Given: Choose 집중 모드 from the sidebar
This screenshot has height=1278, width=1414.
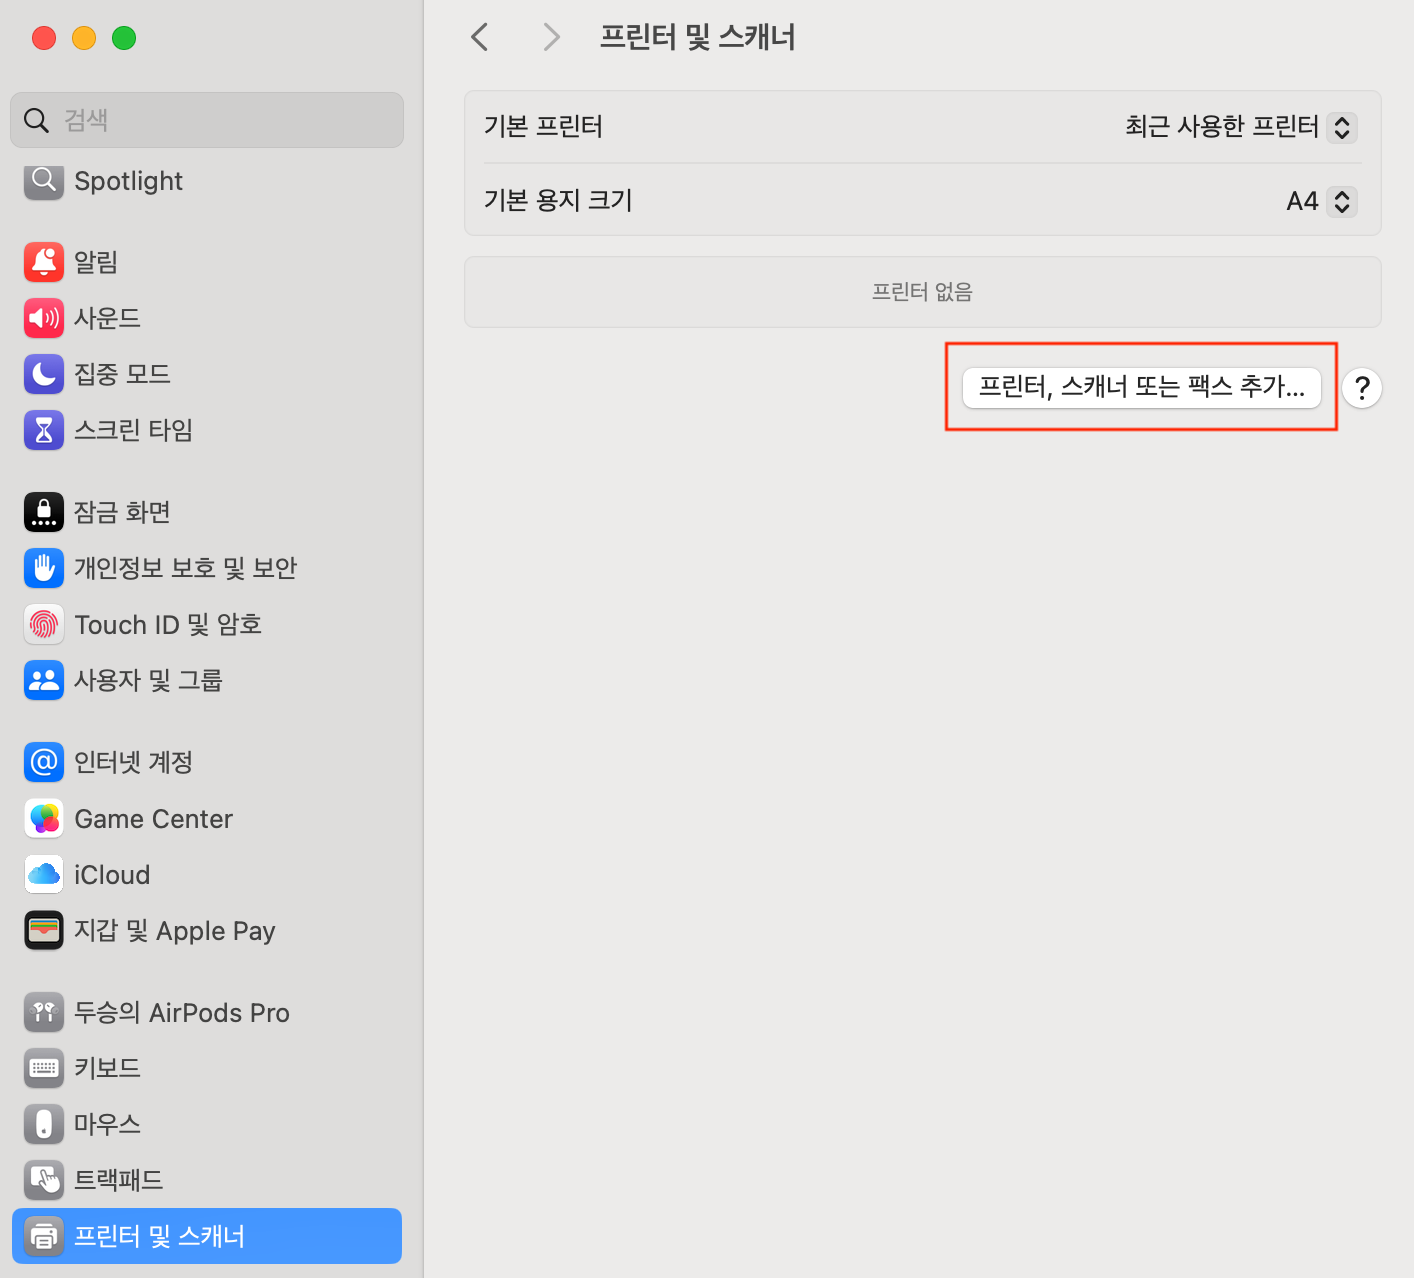Looking at the screenshot, I should tap(207, 374).
